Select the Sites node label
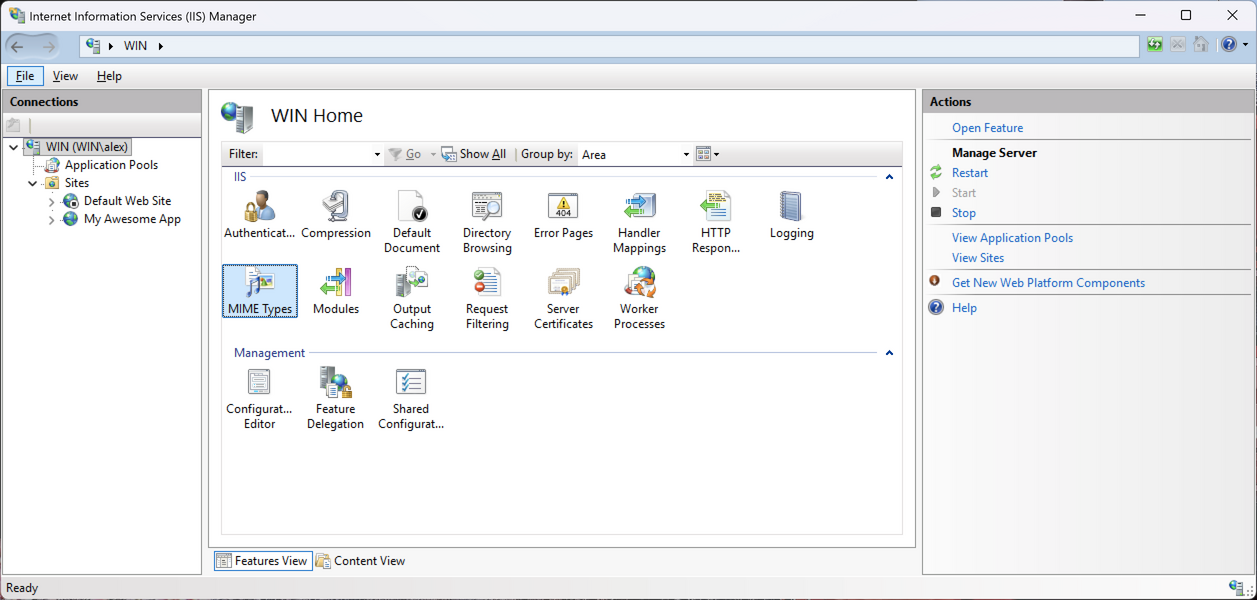Screen dimensions: 1257x600 [x=77, y=183]
